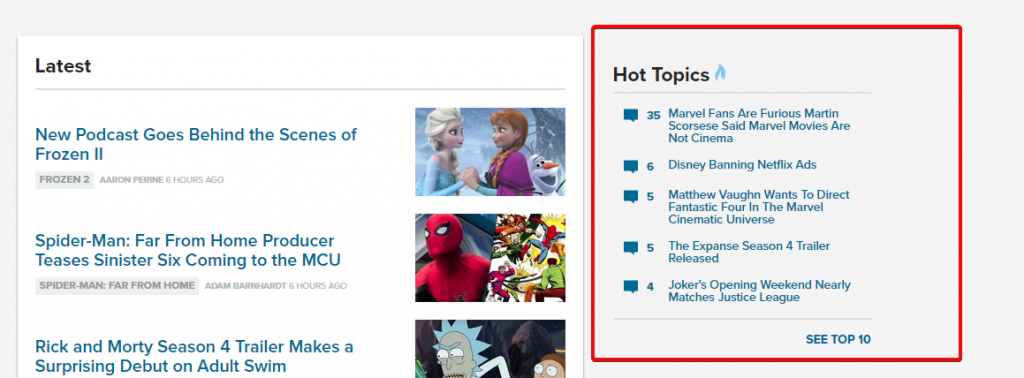Click the 4 comment count on Joker topic

(x=650, y=287)
